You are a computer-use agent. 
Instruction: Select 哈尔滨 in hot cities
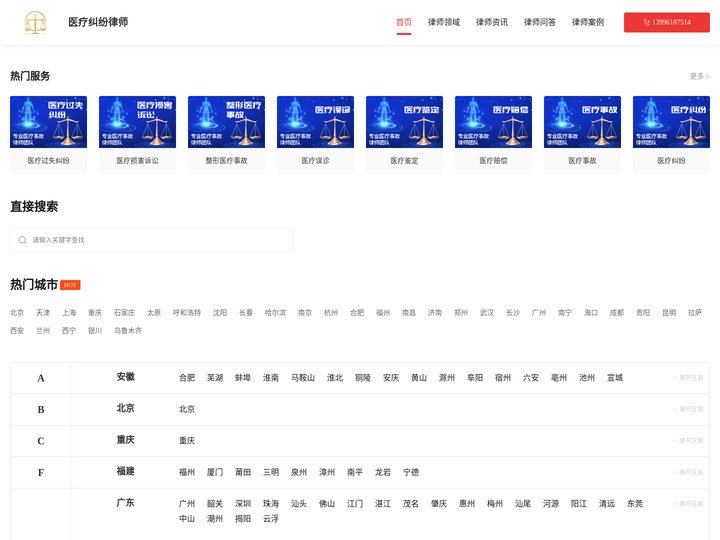click(276, 313)
